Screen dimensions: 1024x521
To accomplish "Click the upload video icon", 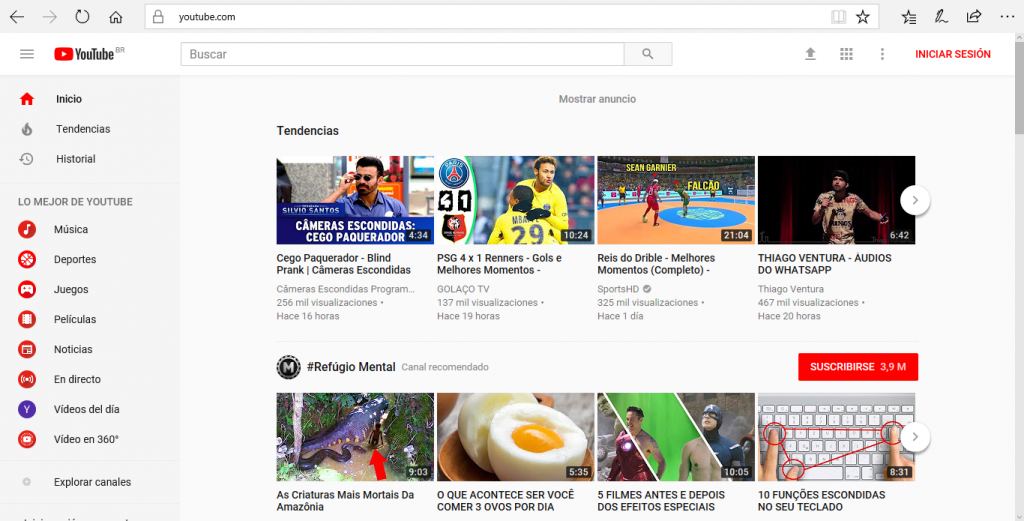I will 811,54.
